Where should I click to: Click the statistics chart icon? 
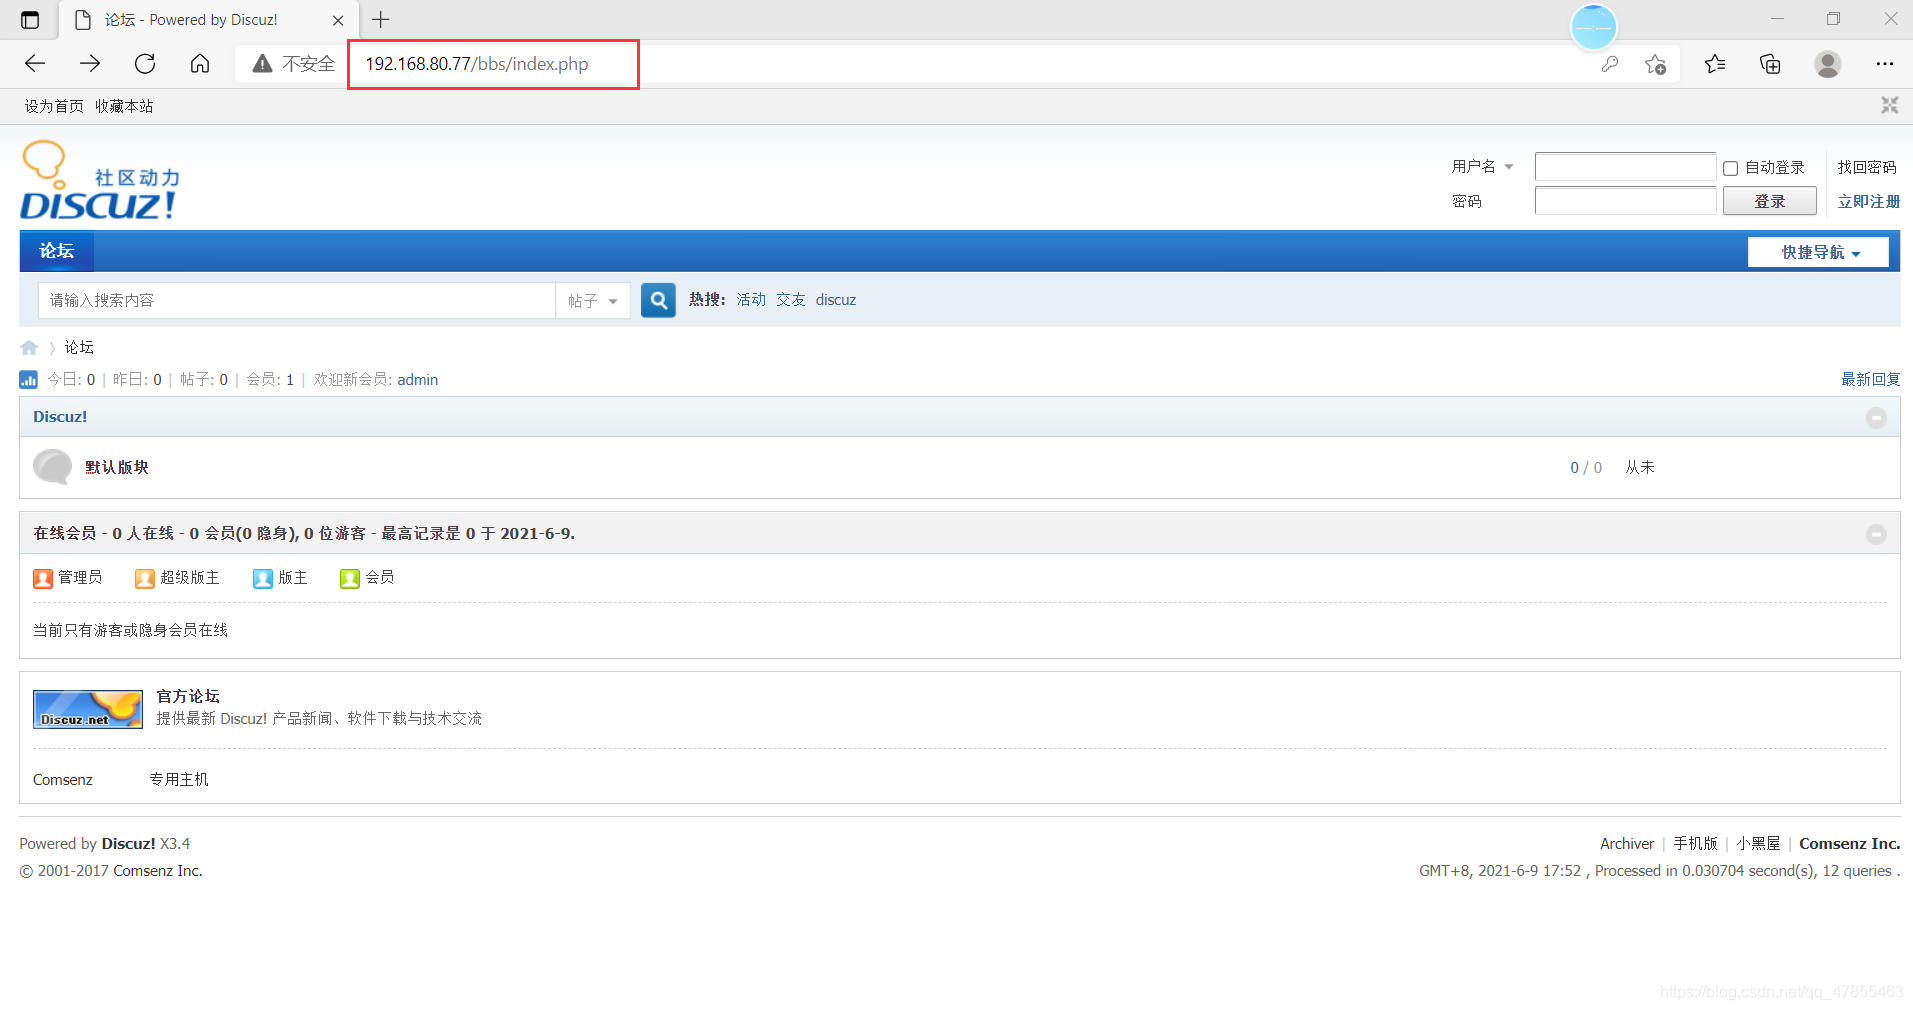[x=28, y=380]
